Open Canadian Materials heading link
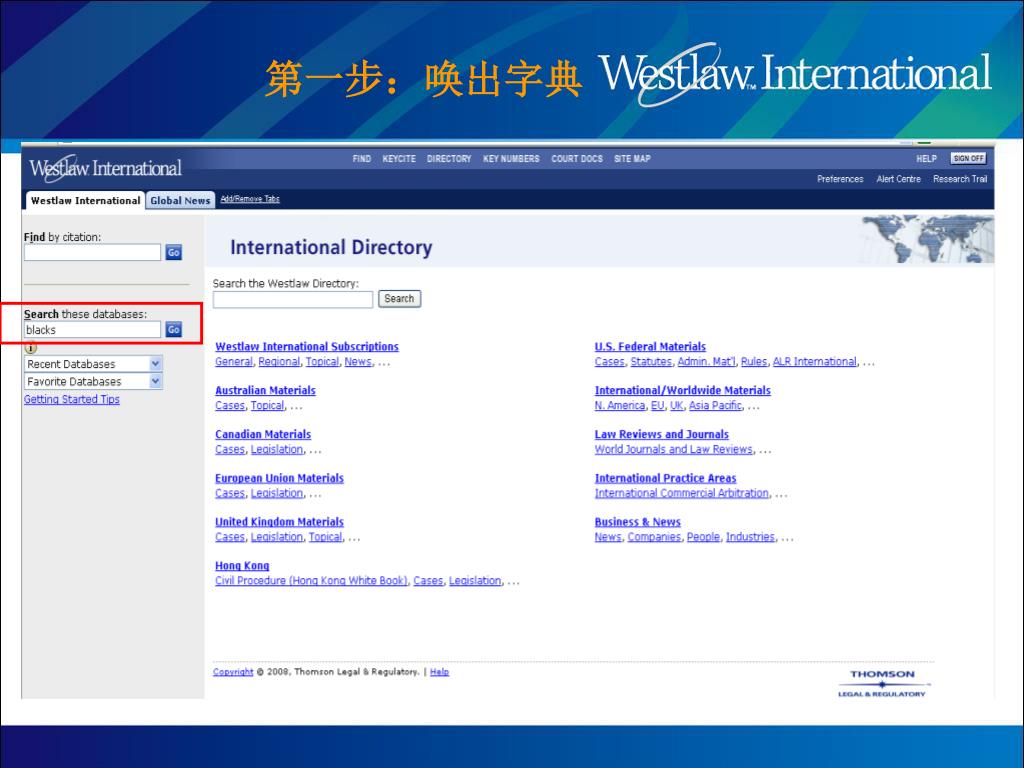Image resolution: width=1024 pixels, height=768 pixels. coord(263,434)
